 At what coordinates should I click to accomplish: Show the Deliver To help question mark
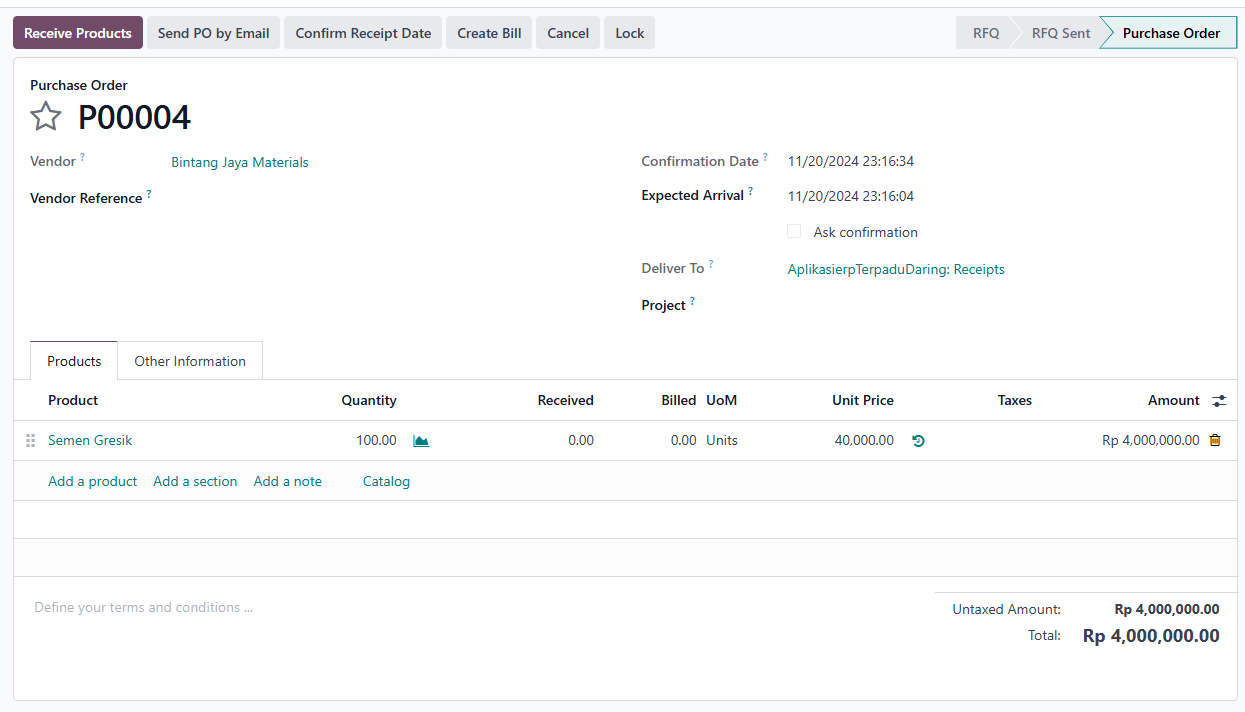[711, 264]
